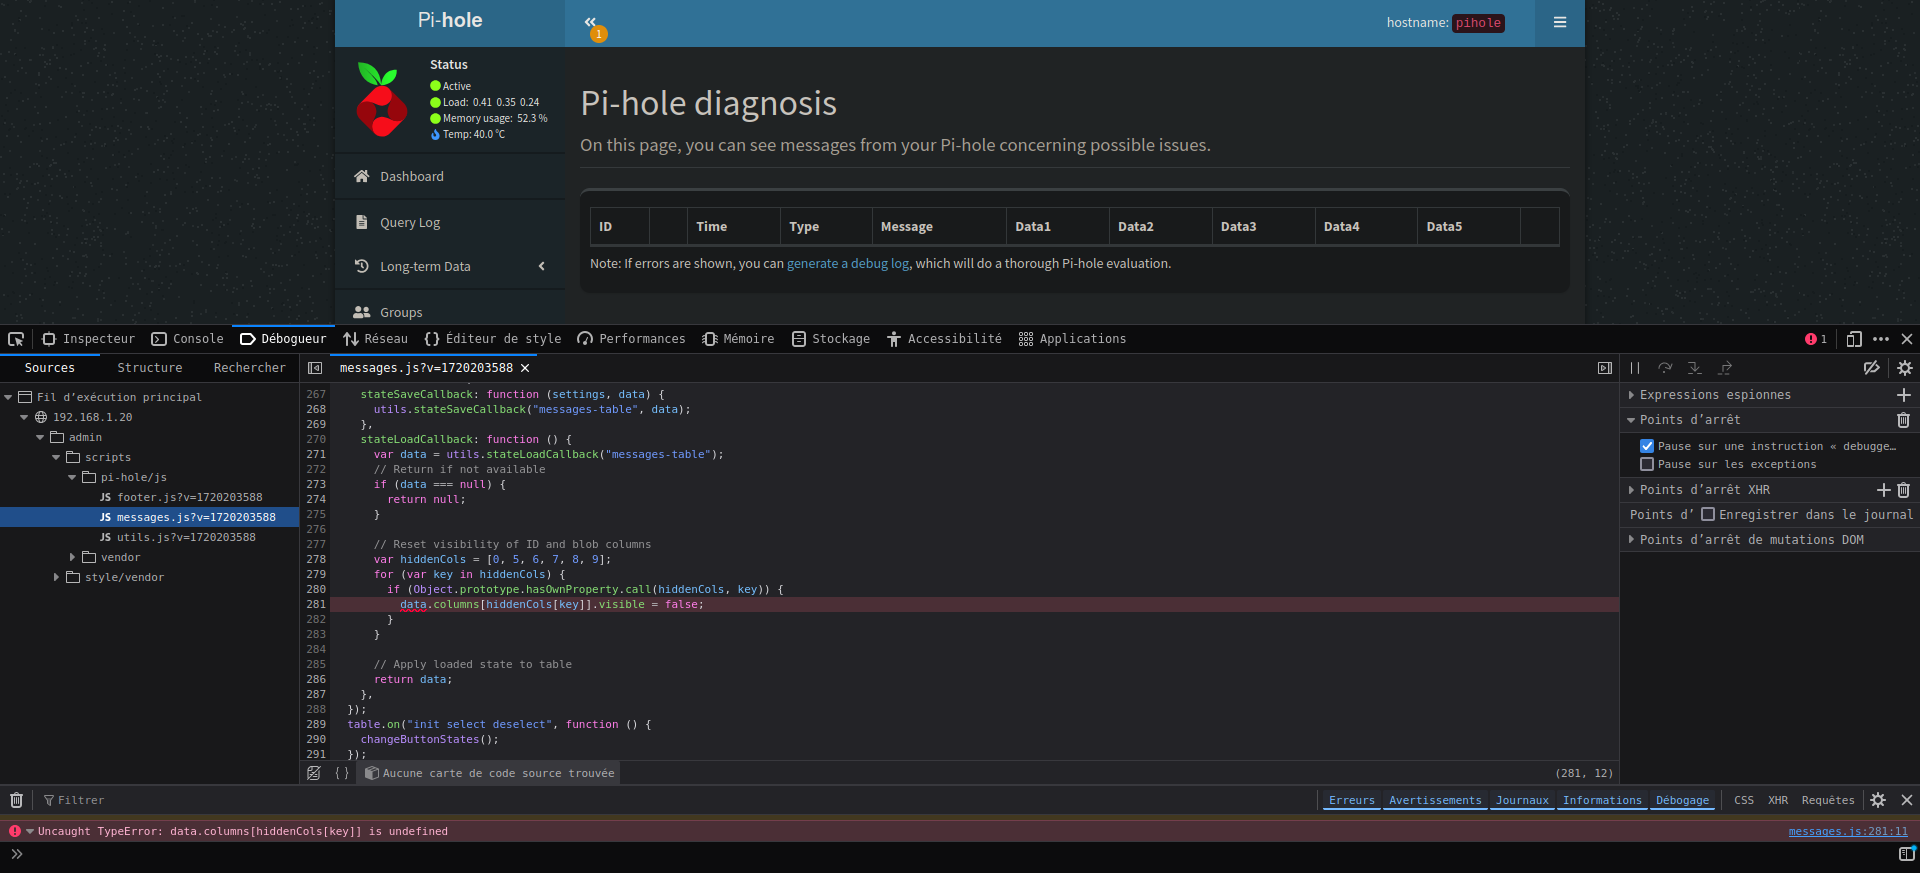Open the Inspecteur panel
The height and width of the screenshot is (873, 1920).
[88, 339]
